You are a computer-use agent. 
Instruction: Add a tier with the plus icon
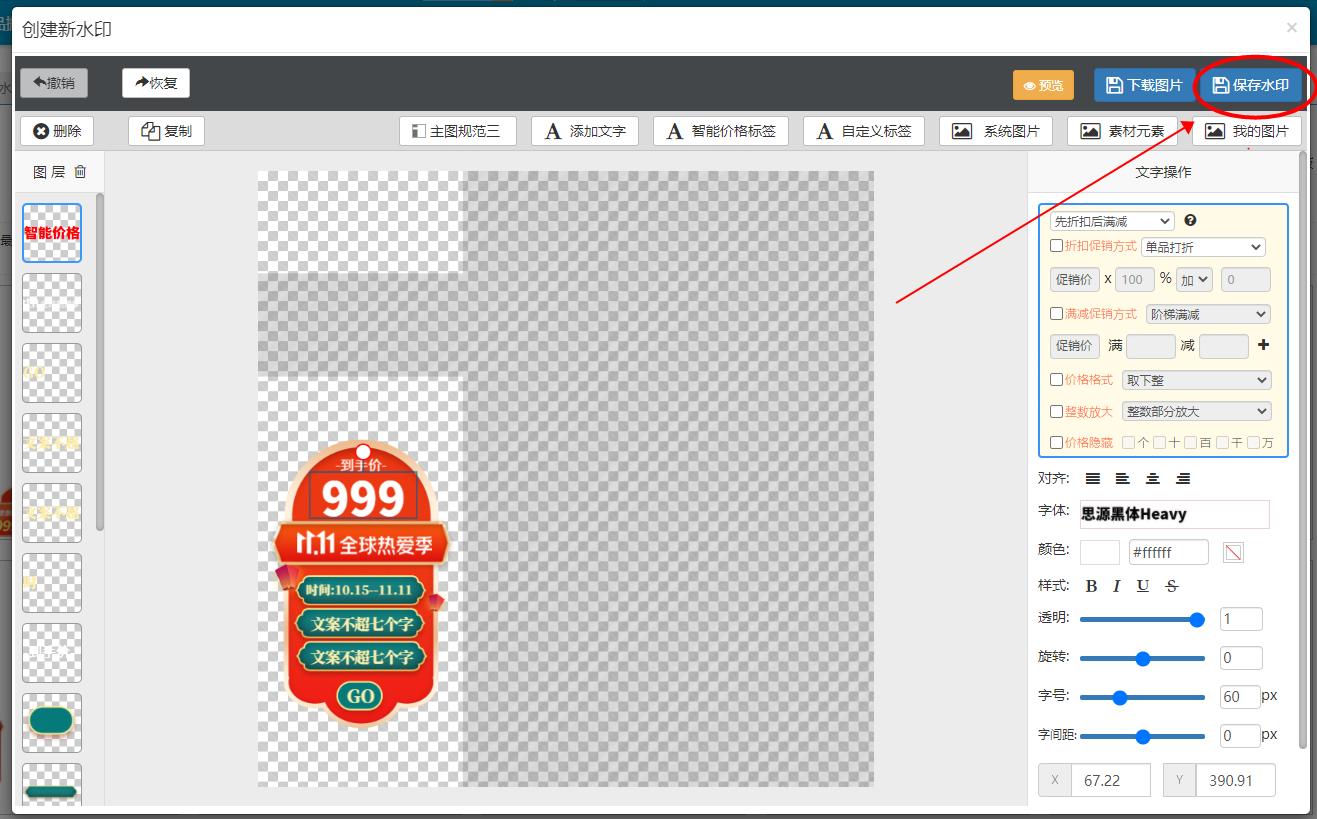click(1263, 345)
